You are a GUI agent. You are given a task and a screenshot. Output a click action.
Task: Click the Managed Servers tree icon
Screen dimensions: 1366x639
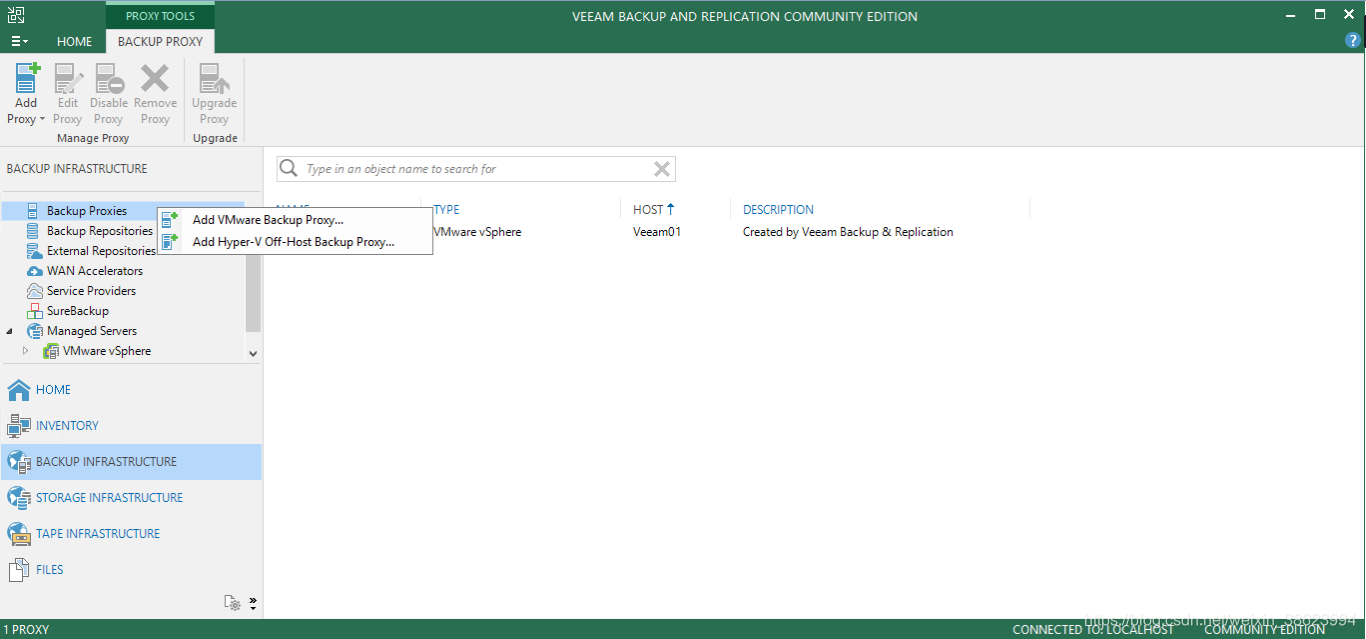coord(34,331)
